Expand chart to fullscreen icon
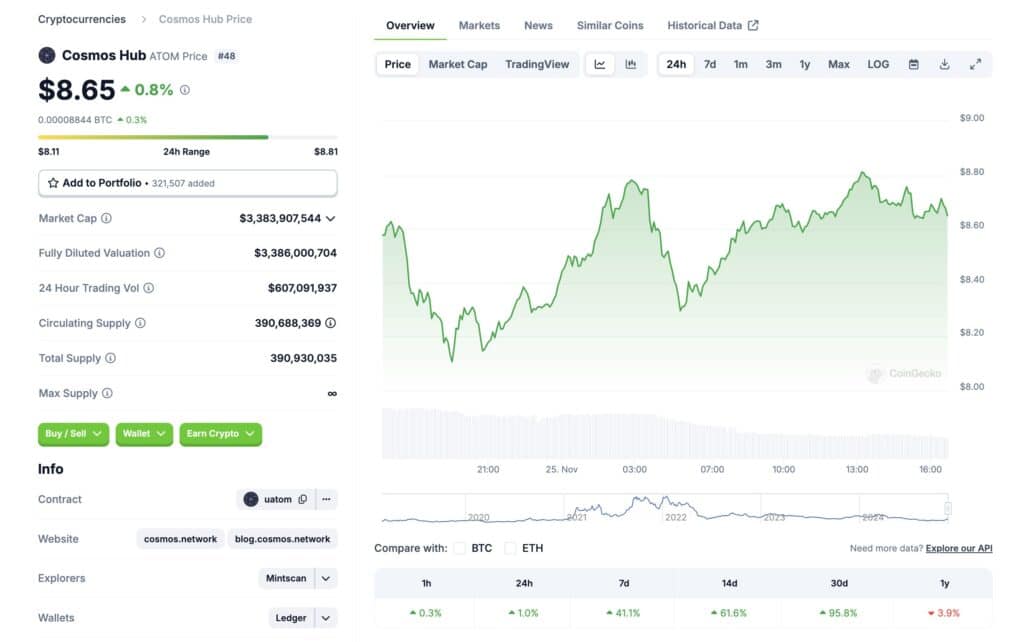The height and width of the screenshot is (642, 1024). coord(975,64)
